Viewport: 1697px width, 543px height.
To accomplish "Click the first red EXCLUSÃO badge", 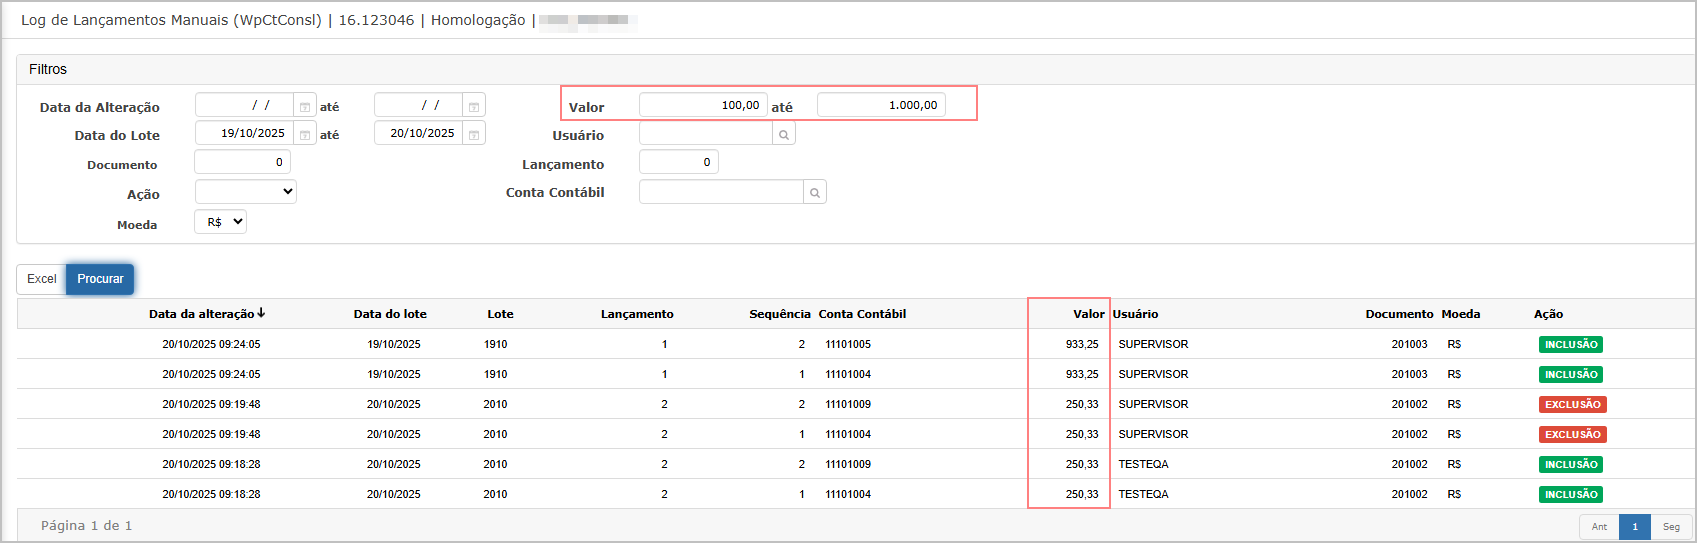I will pyautogui.click(x=1572, y=405).
